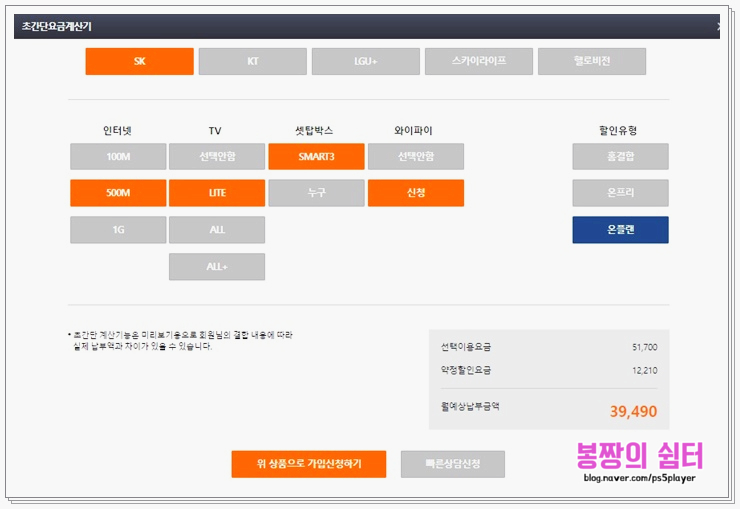This screenshot has width=740, height=509.
Task: Switch to the LGU+ carrier tab
Action: coord(366,61)
